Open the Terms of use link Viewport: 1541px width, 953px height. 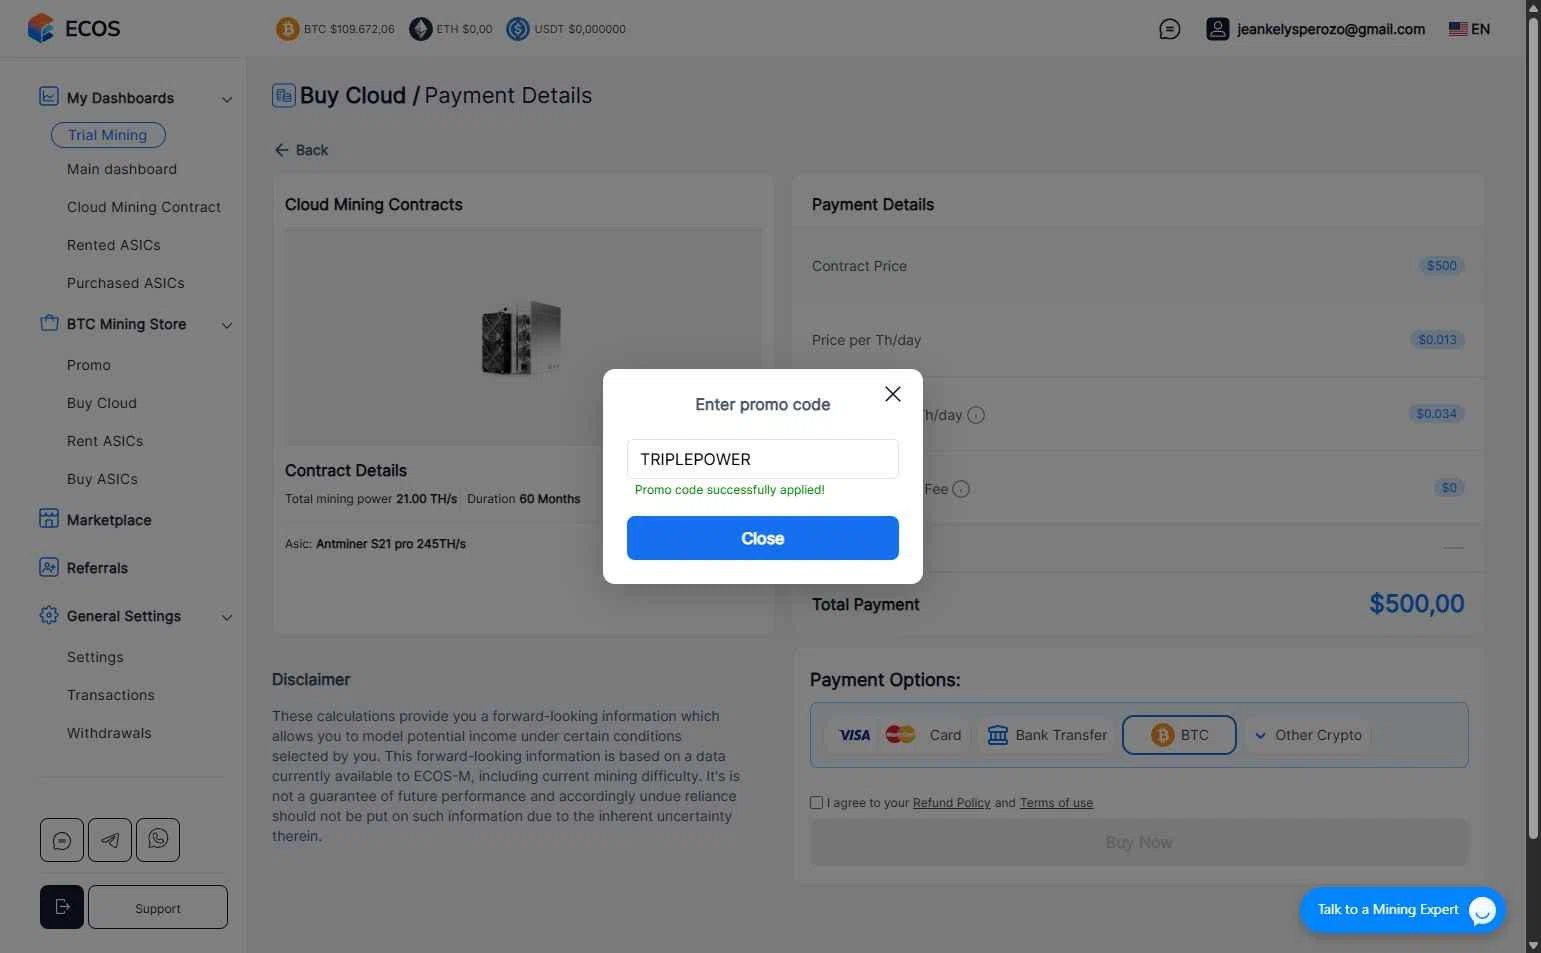coord(1056,803)
